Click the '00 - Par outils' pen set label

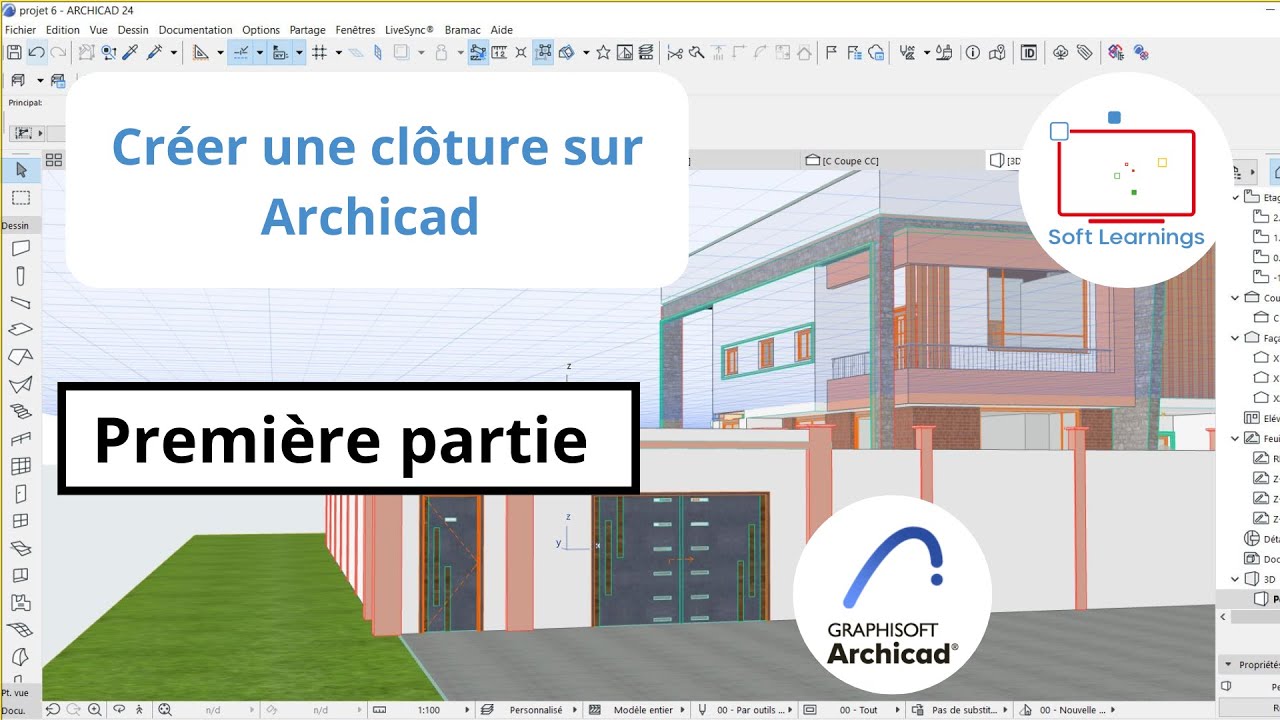pos(751,710)
